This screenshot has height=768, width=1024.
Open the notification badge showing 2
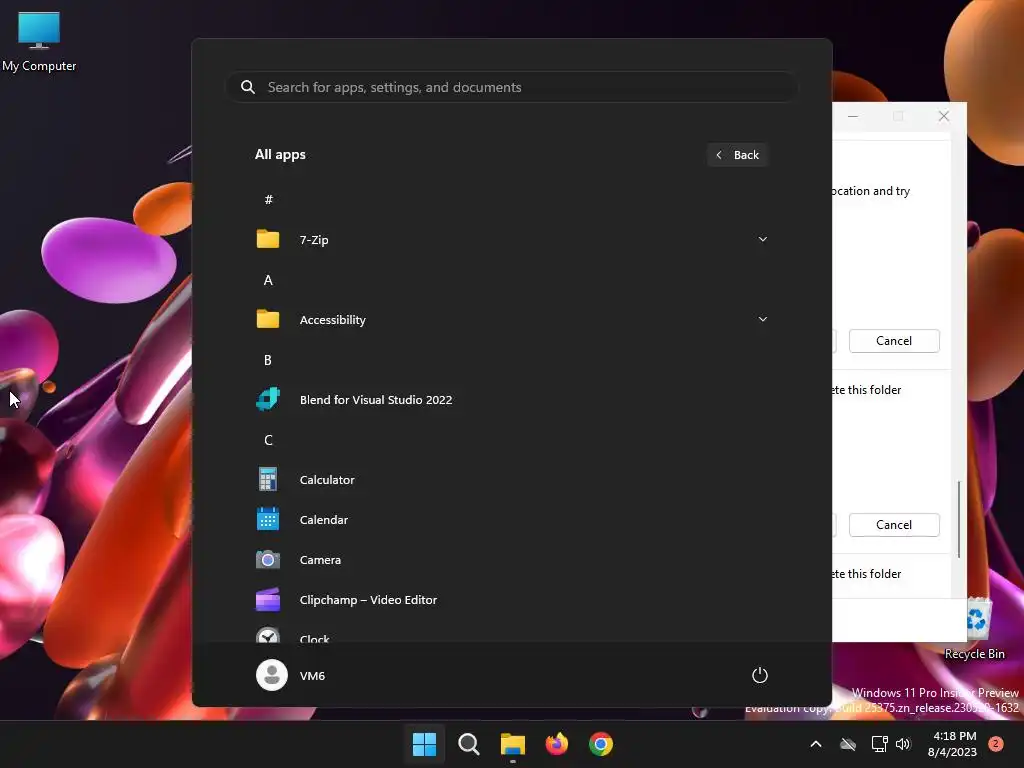(996, 744)
